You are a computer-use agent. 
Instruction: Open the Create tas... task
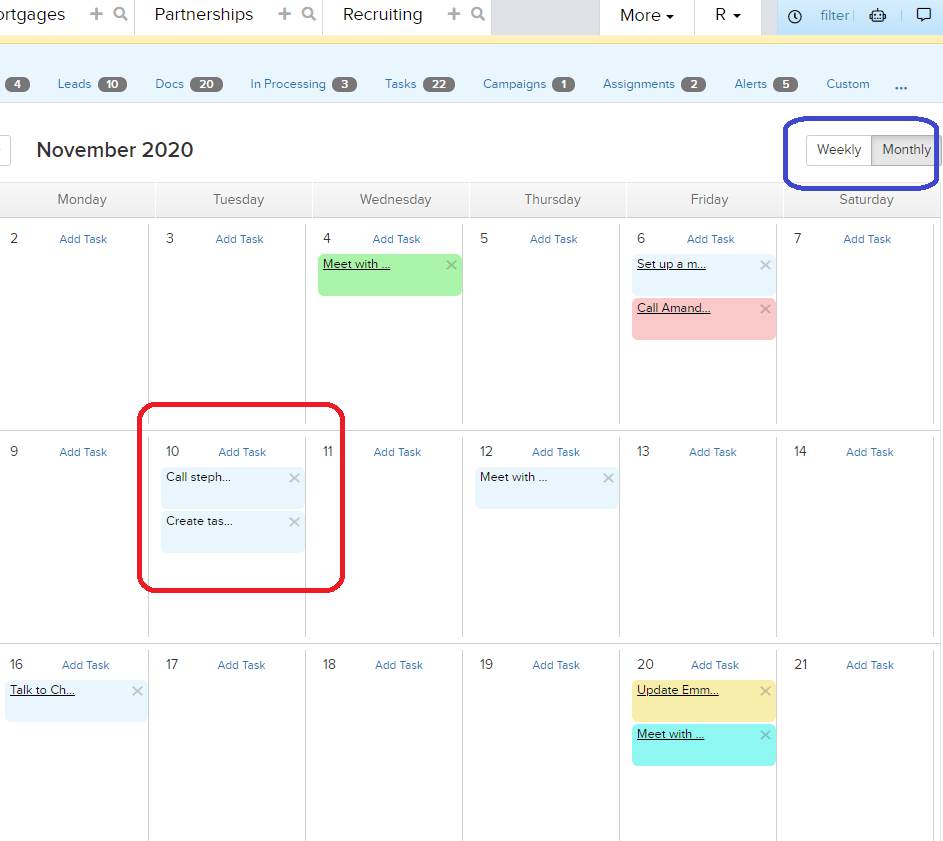199,521
